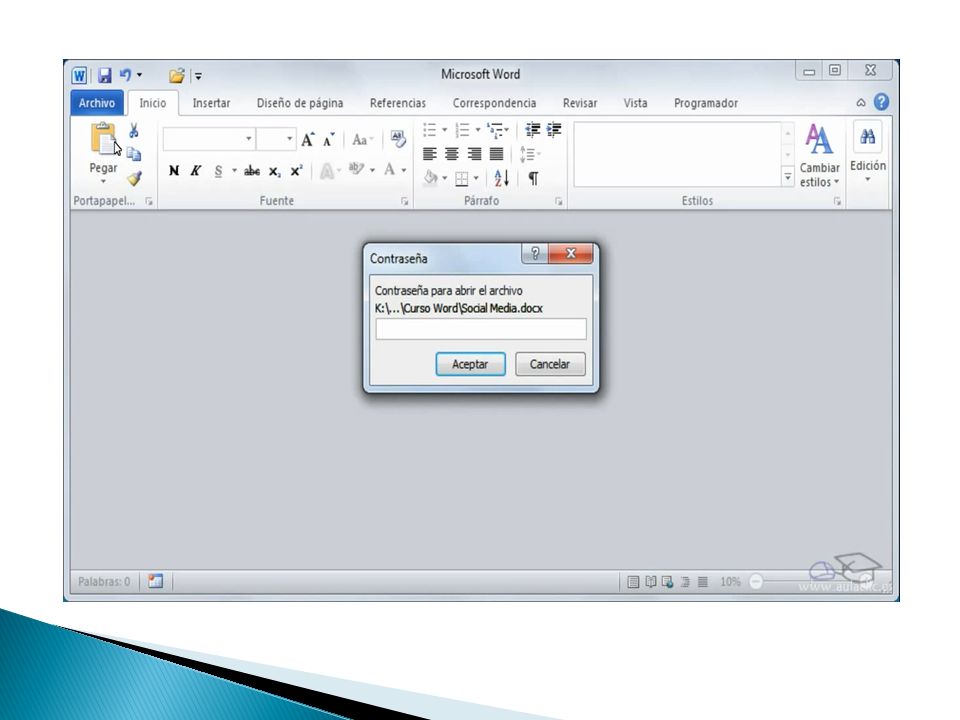Switch to the Vista tab
The image size is (960, 720).
coord(635,103)
